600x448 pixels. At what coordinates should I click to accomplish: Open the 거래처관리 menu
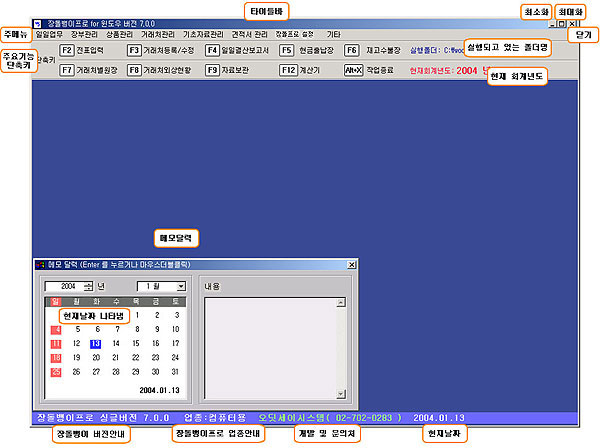point(158,34)
